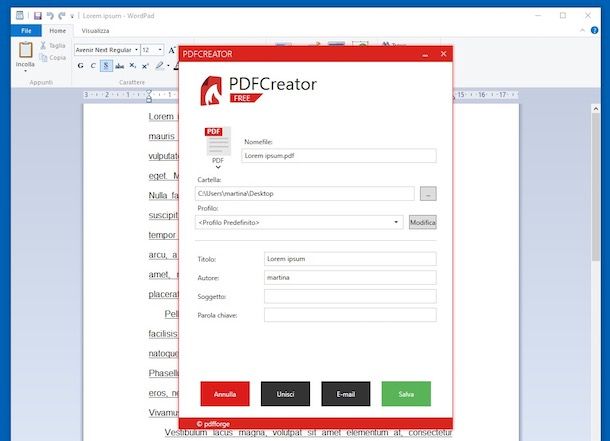Copy selection with Copia
The image size is (610, 441).
point(53,58)
